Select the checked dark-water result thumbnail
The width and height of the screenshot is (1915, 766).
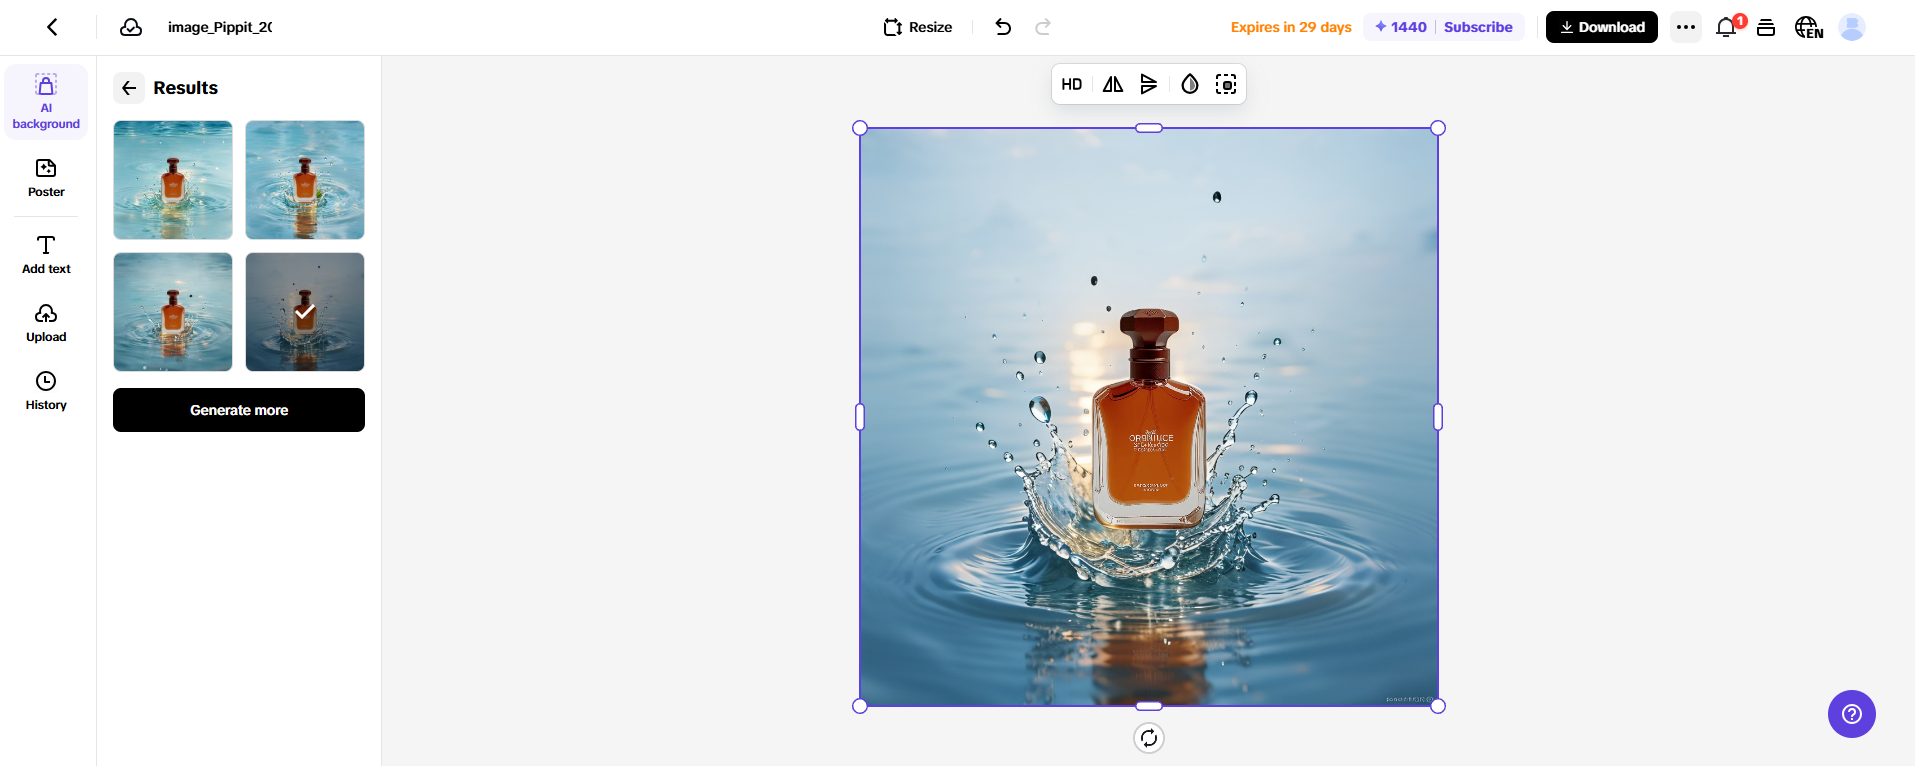(x=305, y=312)
